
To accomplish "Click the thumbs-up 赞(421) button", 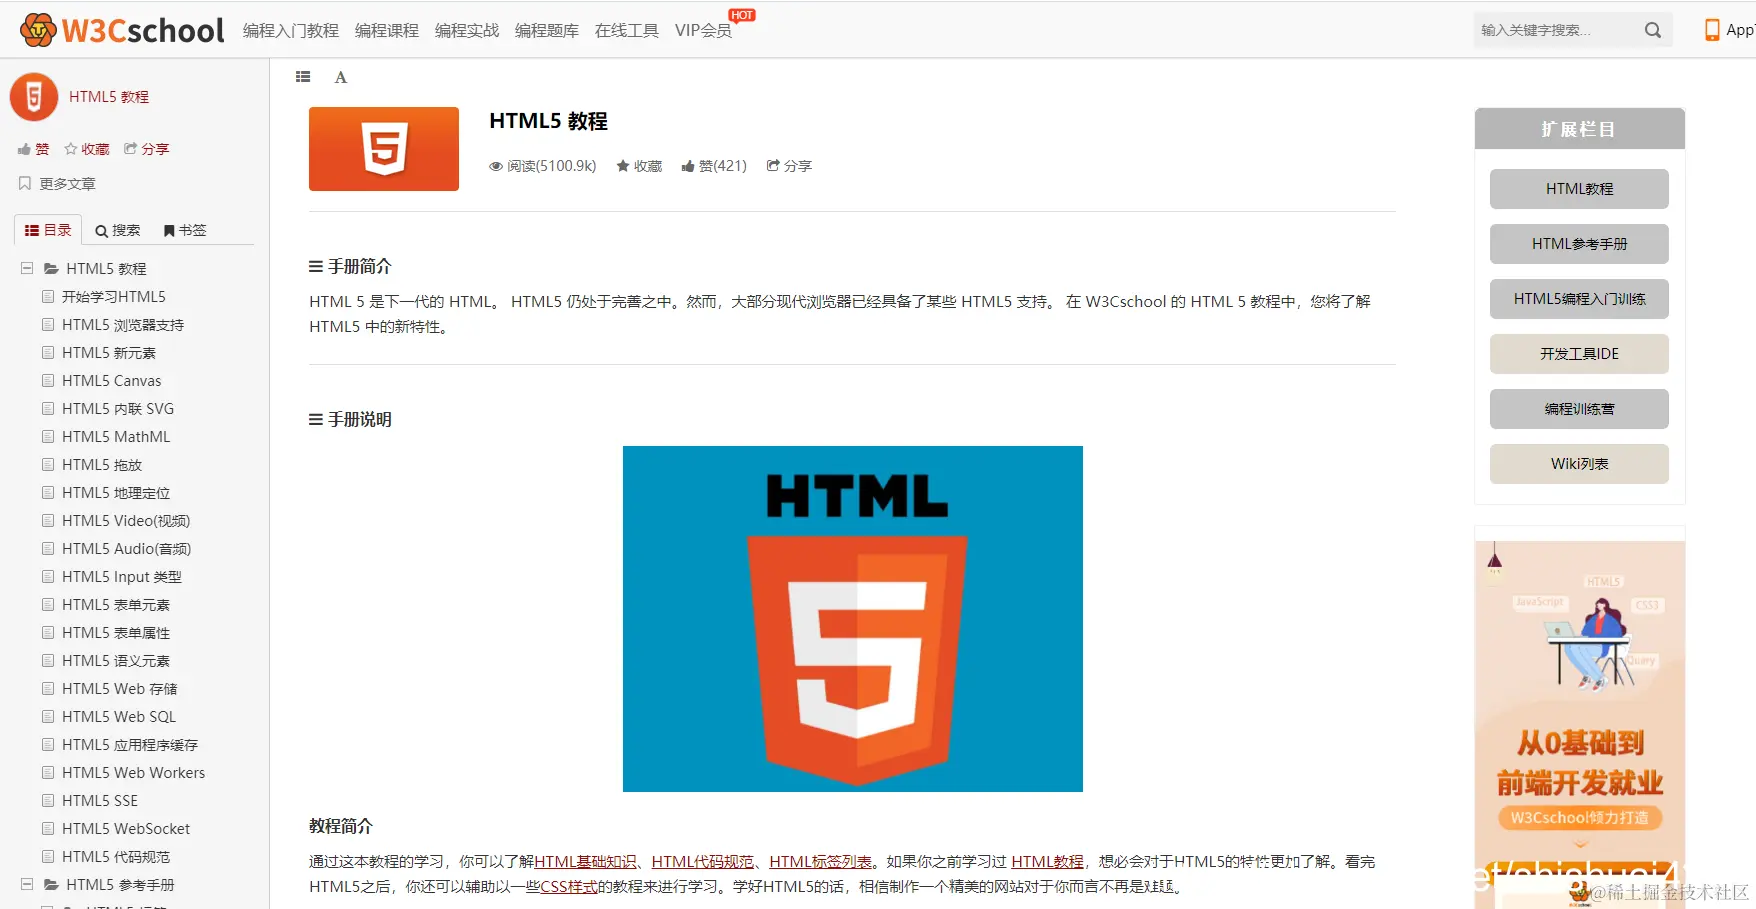I will (714, 166).
